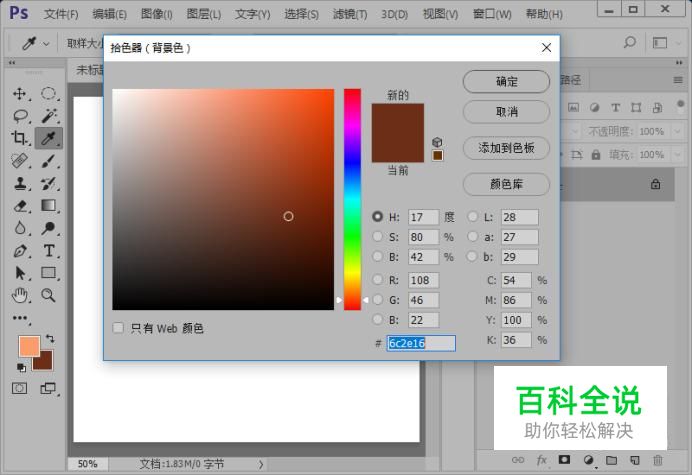
Task: Select the H hue radio button
Action: (x=377, y=217)
